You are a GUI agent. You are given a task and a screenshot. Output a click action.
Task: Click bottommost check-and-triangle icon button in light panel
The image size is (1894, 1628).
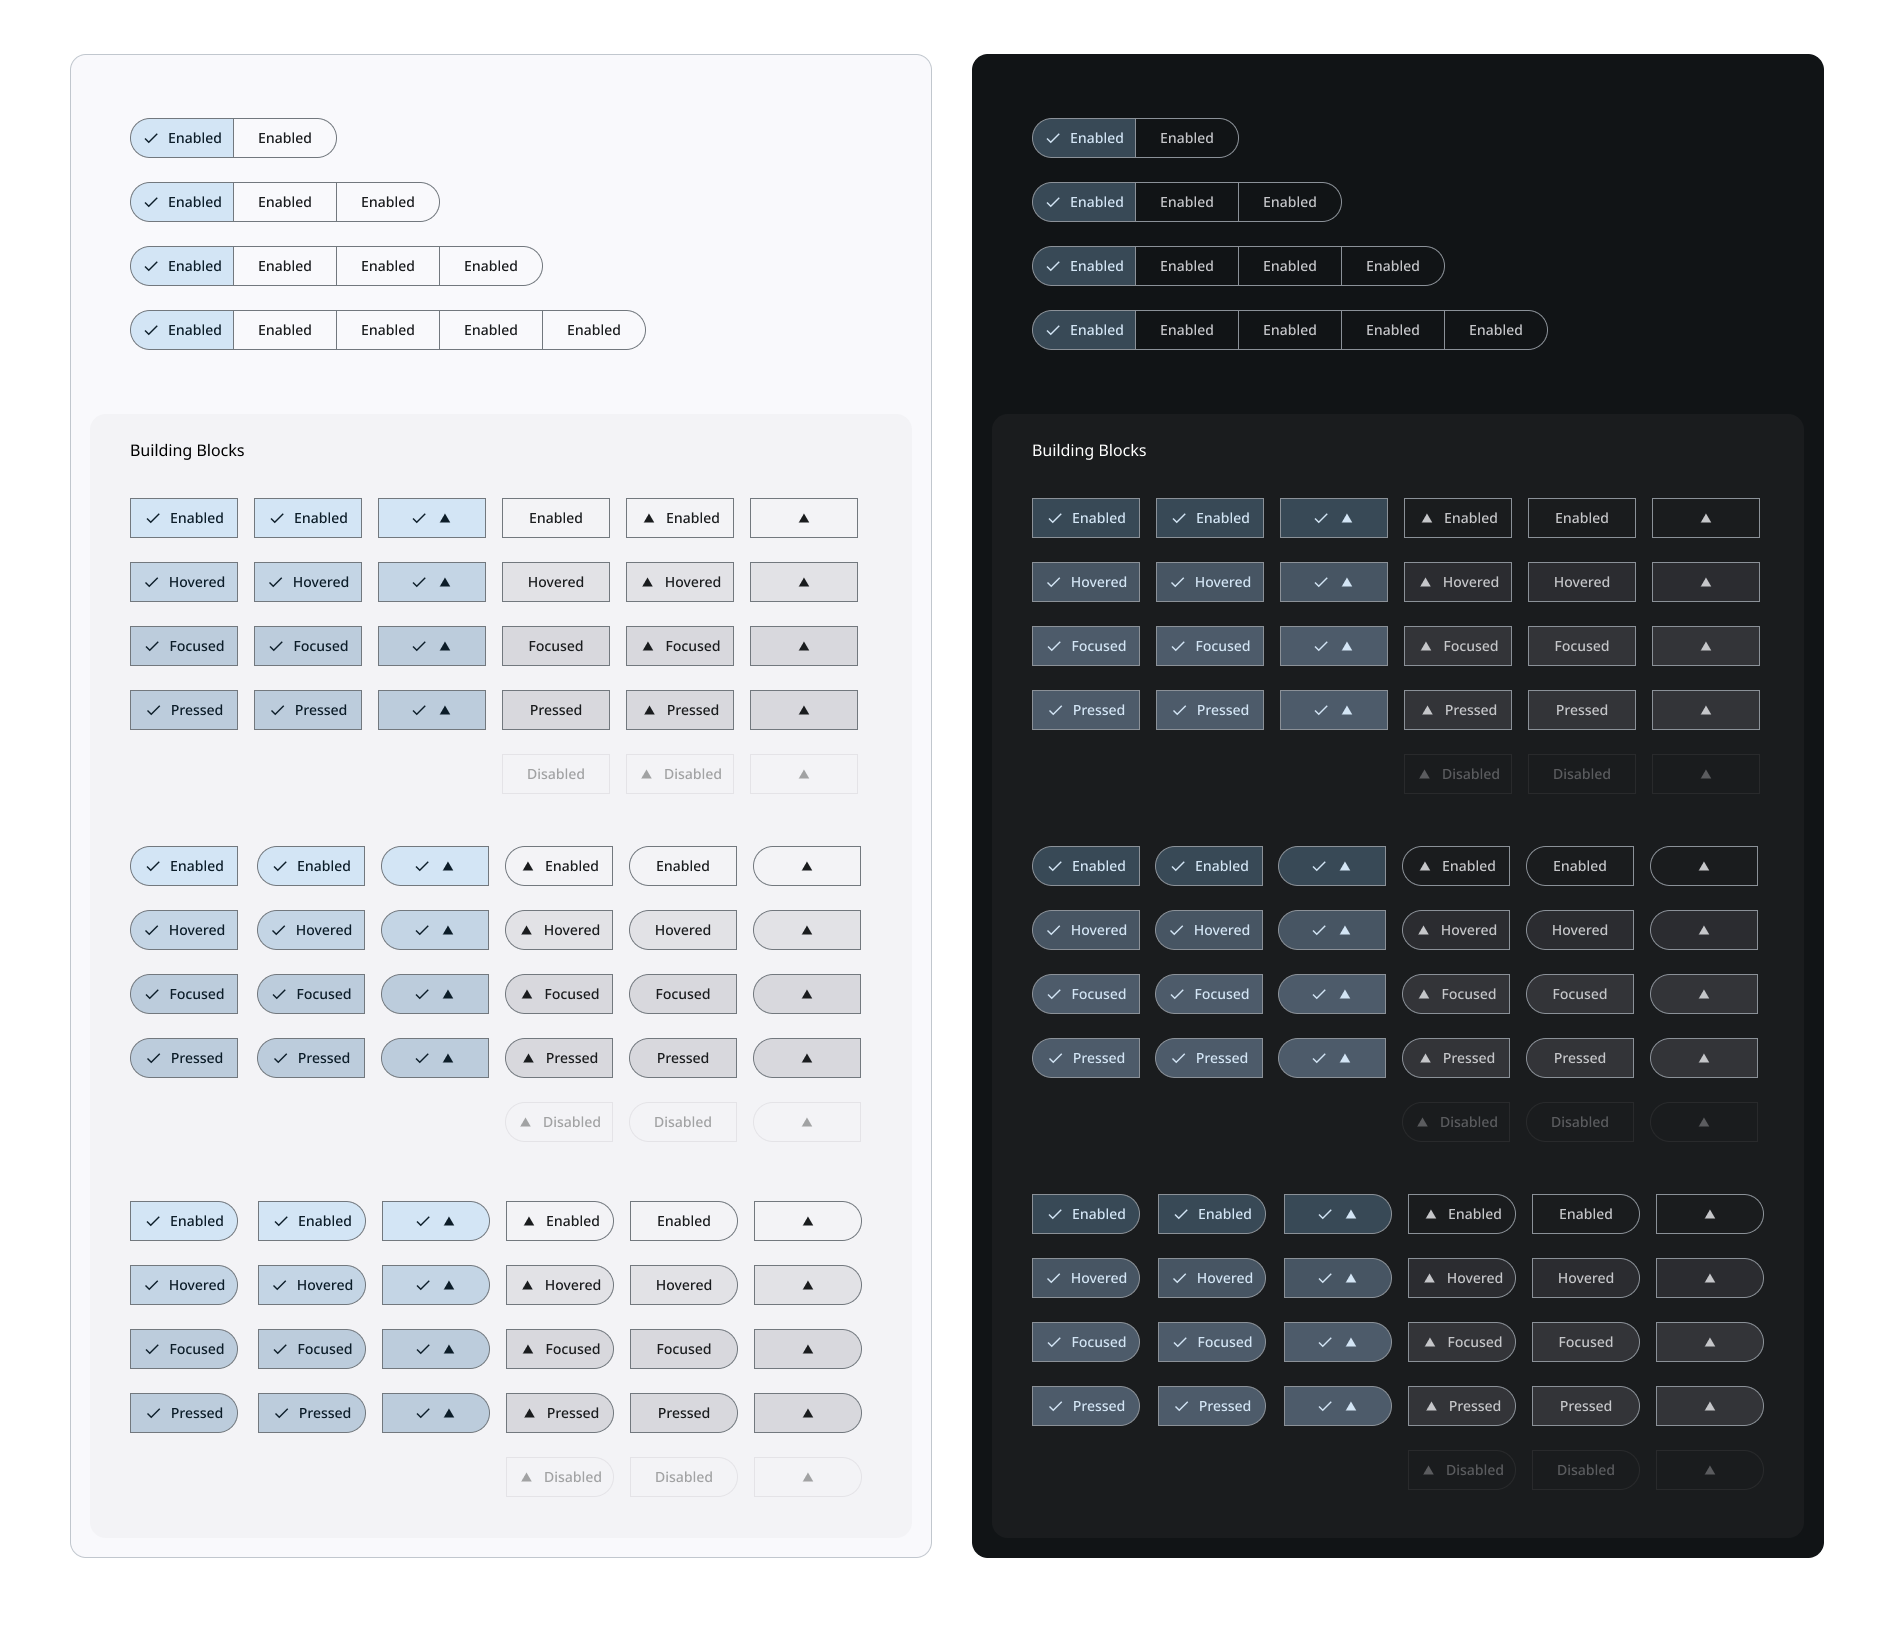435,1413
